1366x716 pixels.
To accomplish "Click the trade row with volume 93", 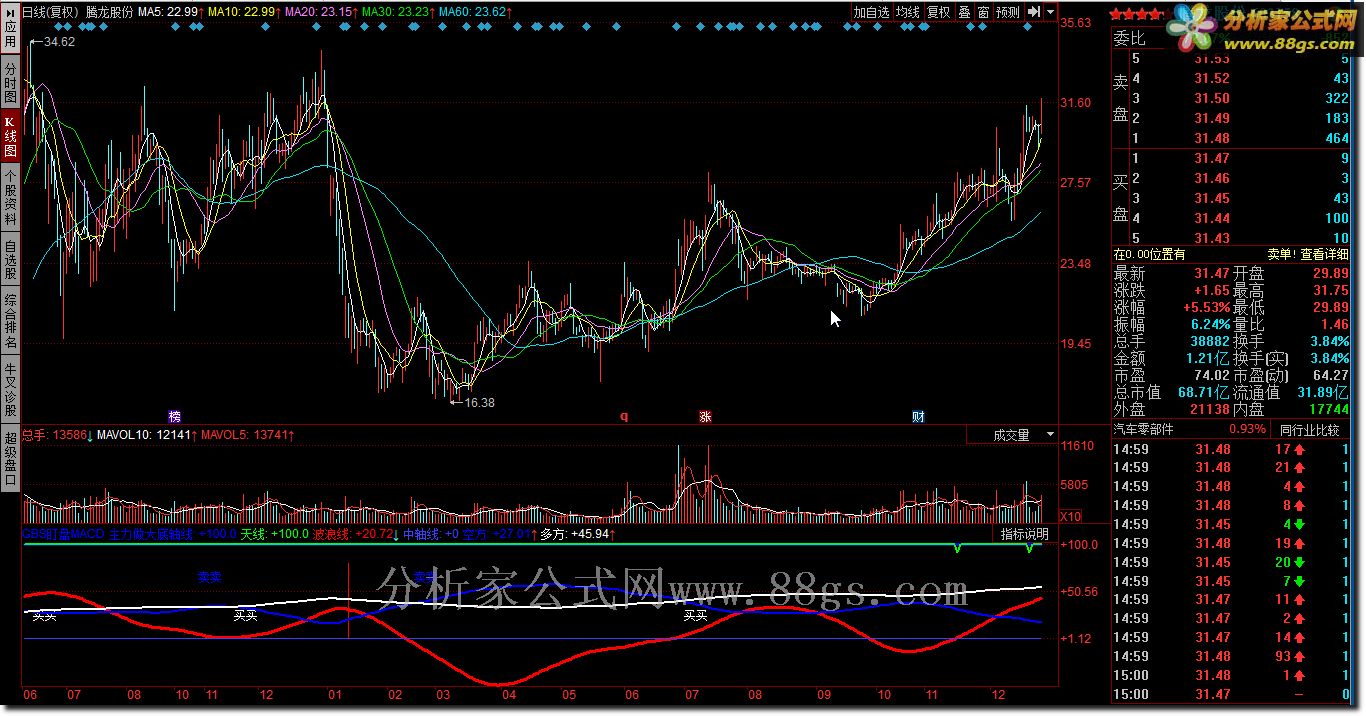I will pyautogui.click(x=1231, y=656).
